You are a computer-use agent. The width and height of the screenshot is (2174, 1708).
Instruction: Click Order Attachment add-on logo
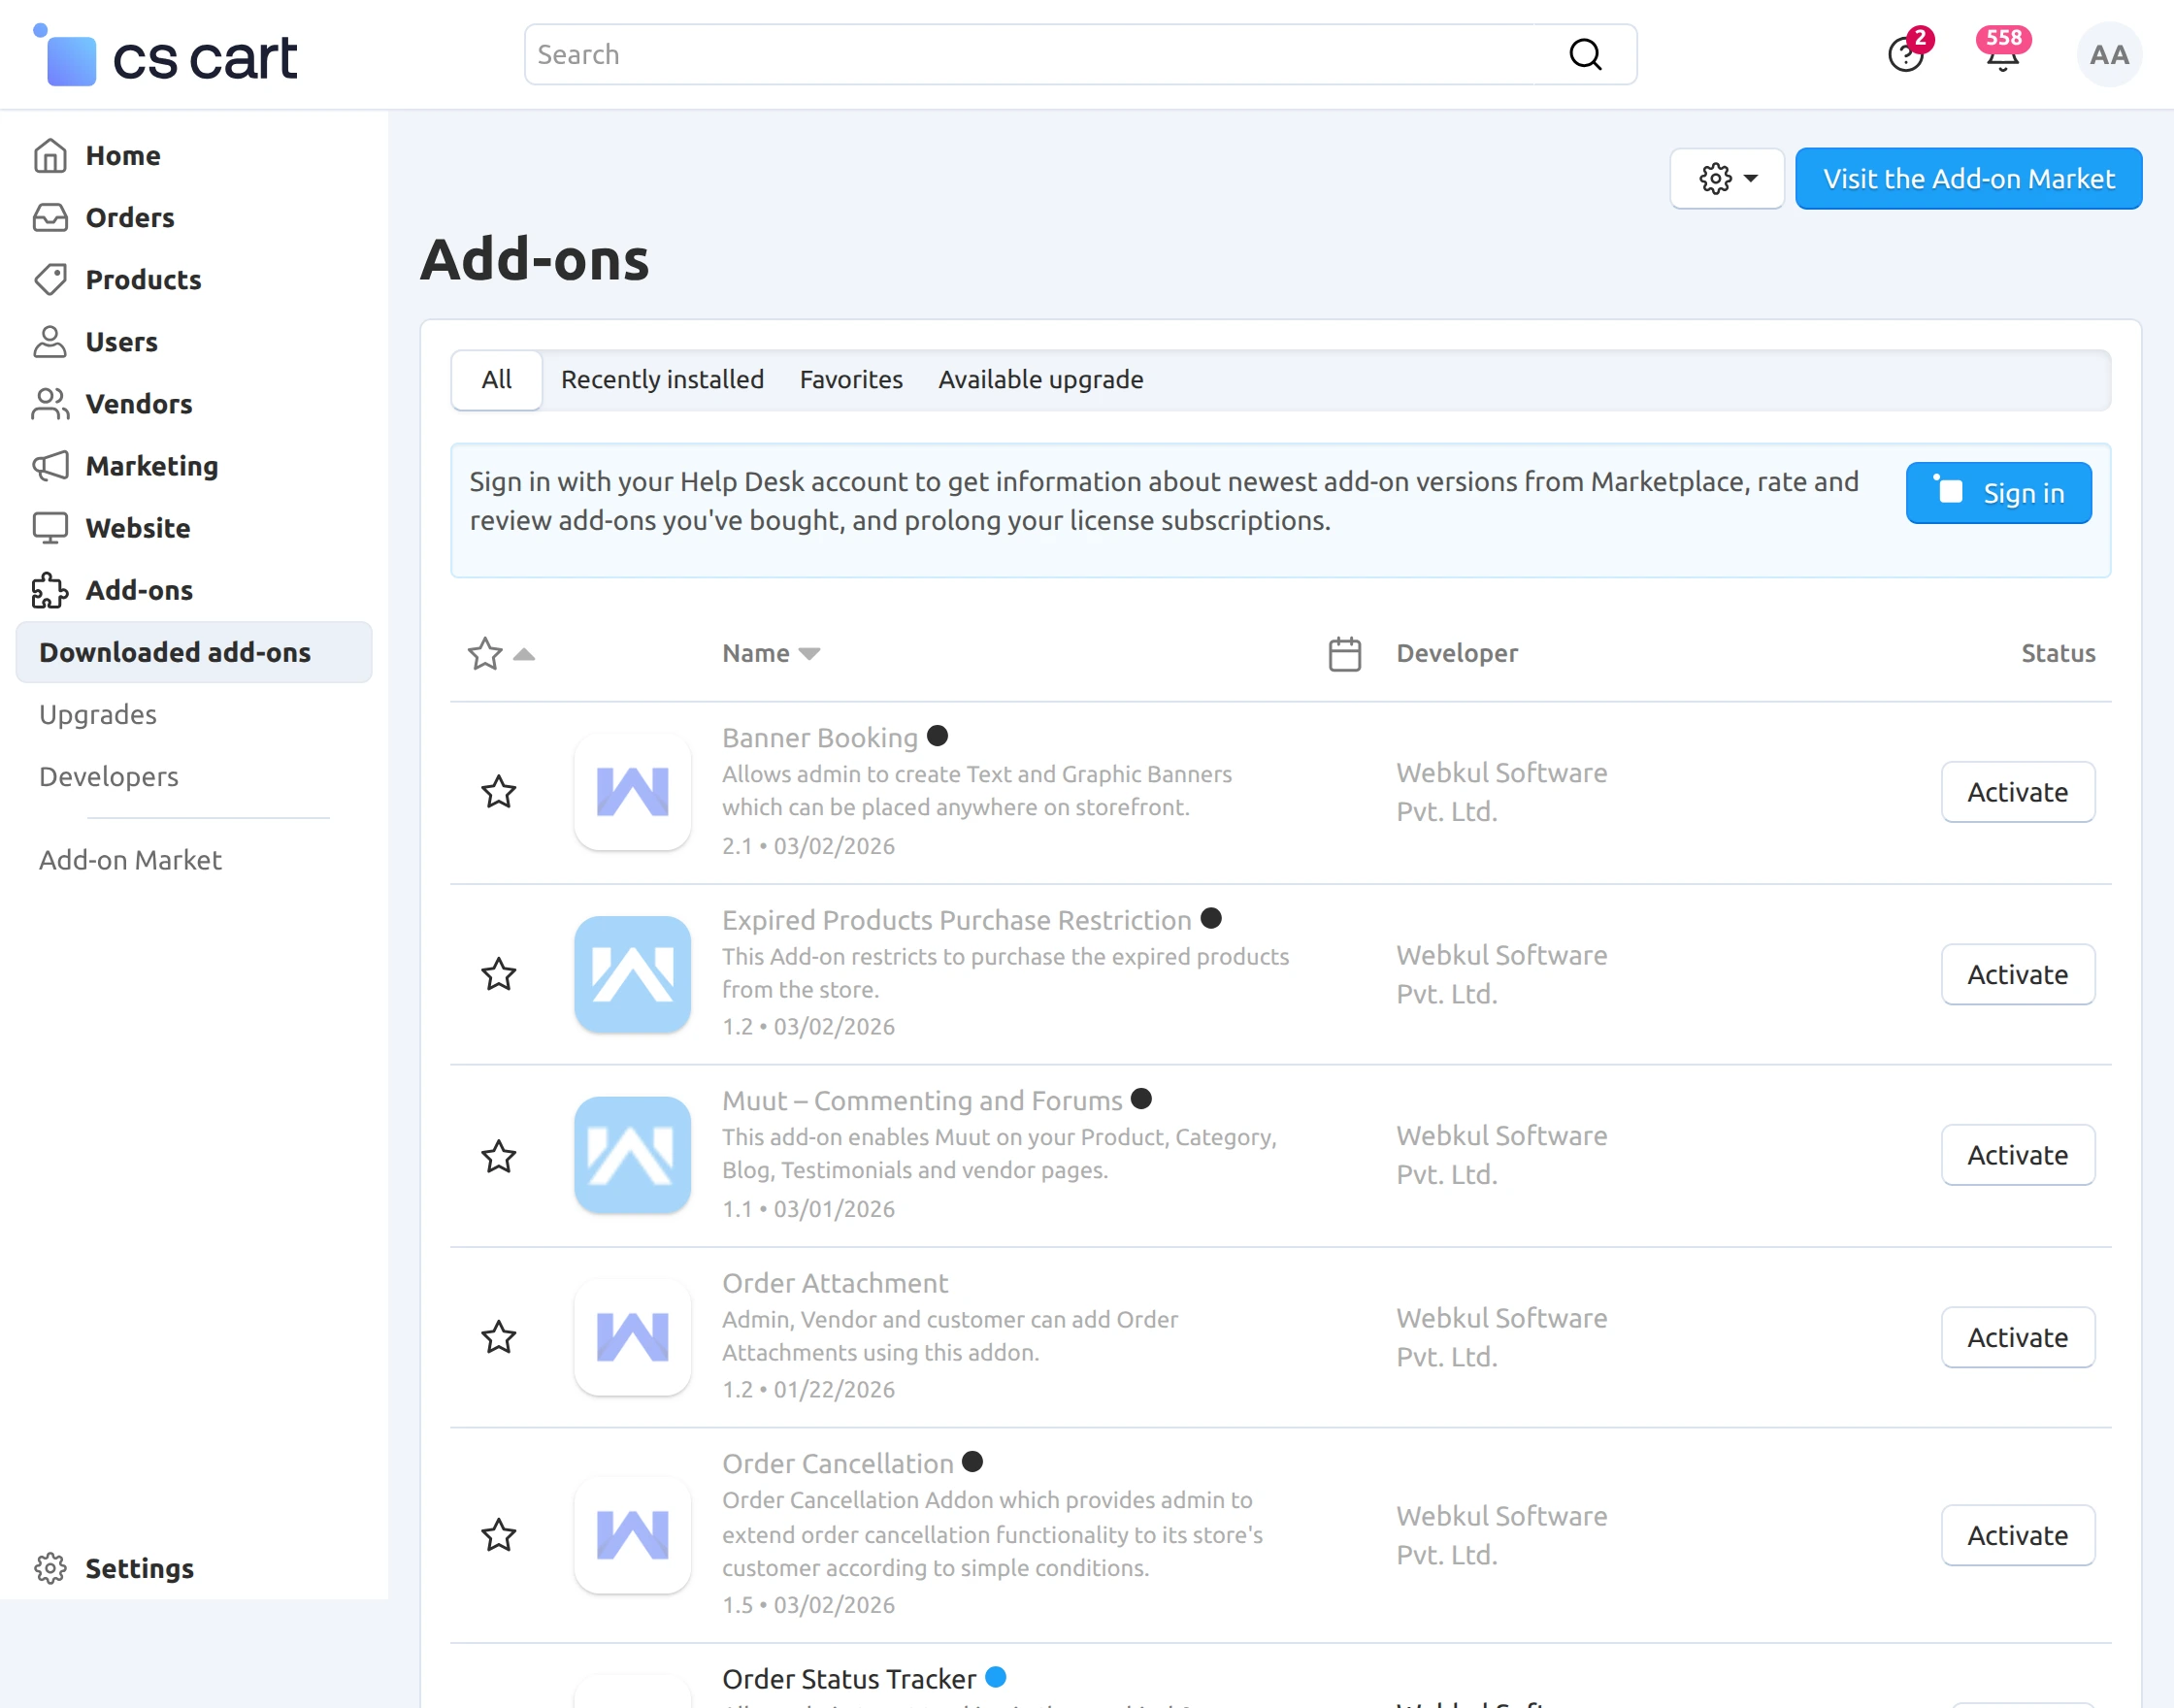click(633, 1337)
